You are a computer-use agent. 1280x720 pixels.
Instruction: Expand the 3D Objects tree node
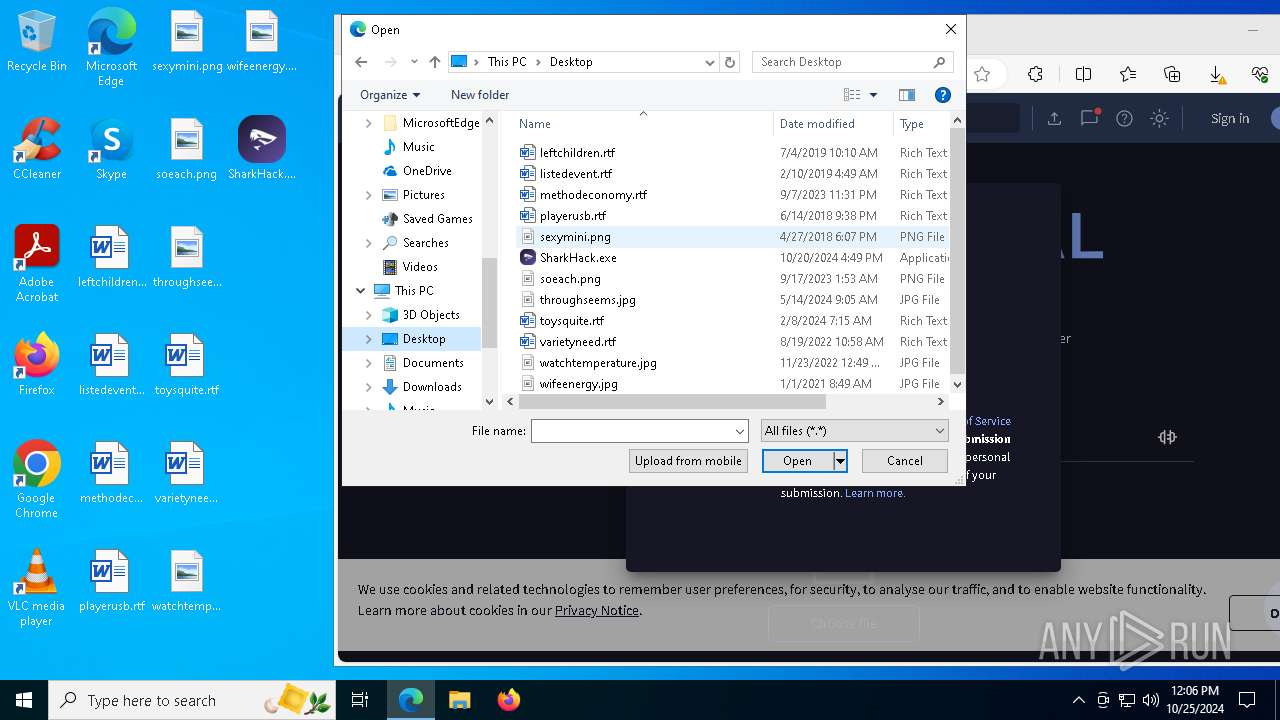(369, 315)
